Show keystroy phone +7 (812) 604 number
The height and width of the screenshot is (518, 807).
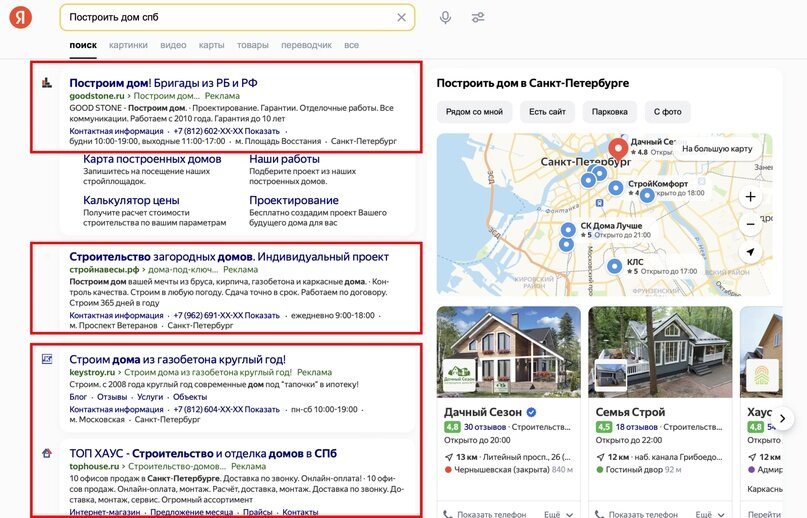click(x=226, y=409)
